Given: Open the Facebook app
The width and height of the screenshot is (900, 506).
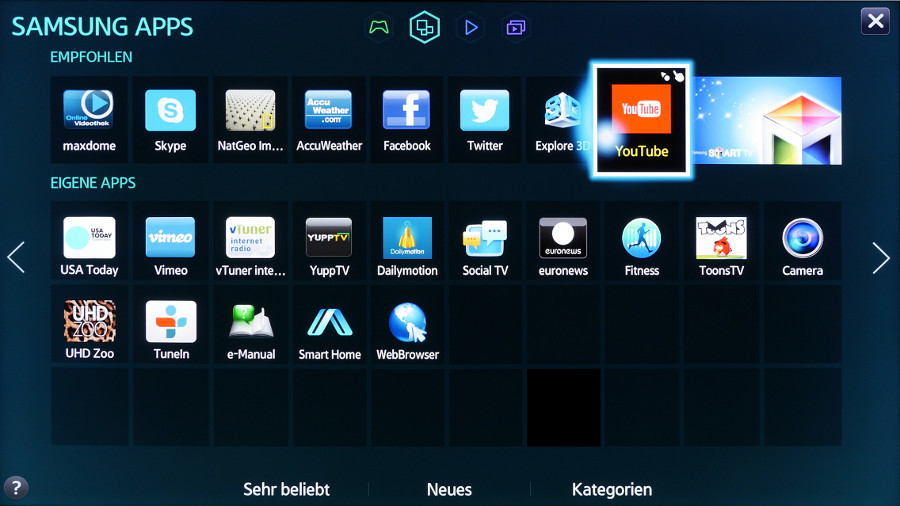Looking at the screenshot, I should [407, 119].
